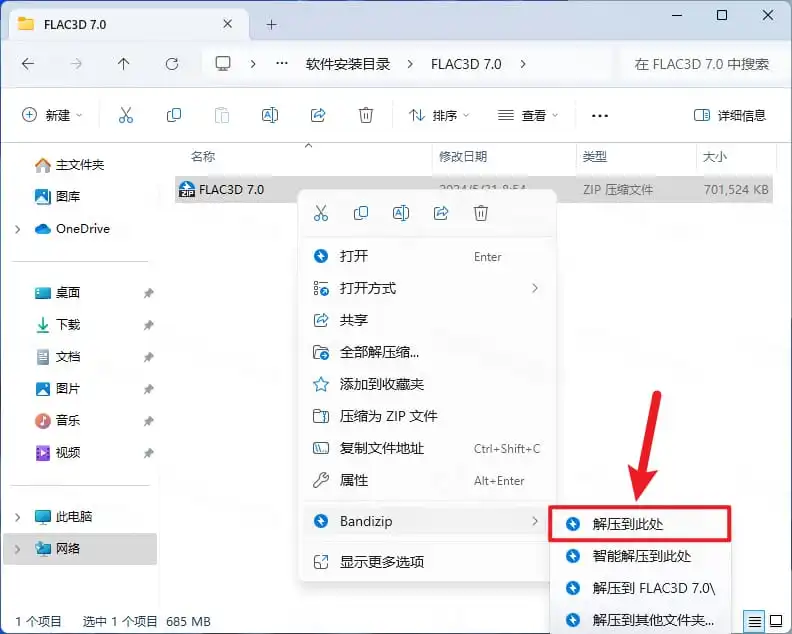
Task: Open 属性 from the context menu
Action: tap(427, 480)
